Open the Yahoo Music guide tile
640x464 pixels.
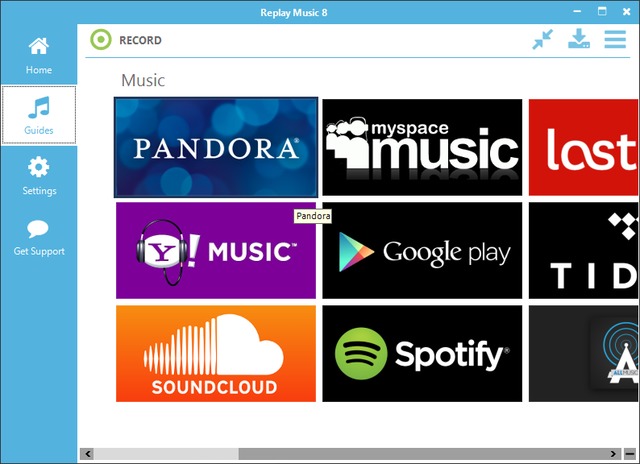(x=216, y=250)
